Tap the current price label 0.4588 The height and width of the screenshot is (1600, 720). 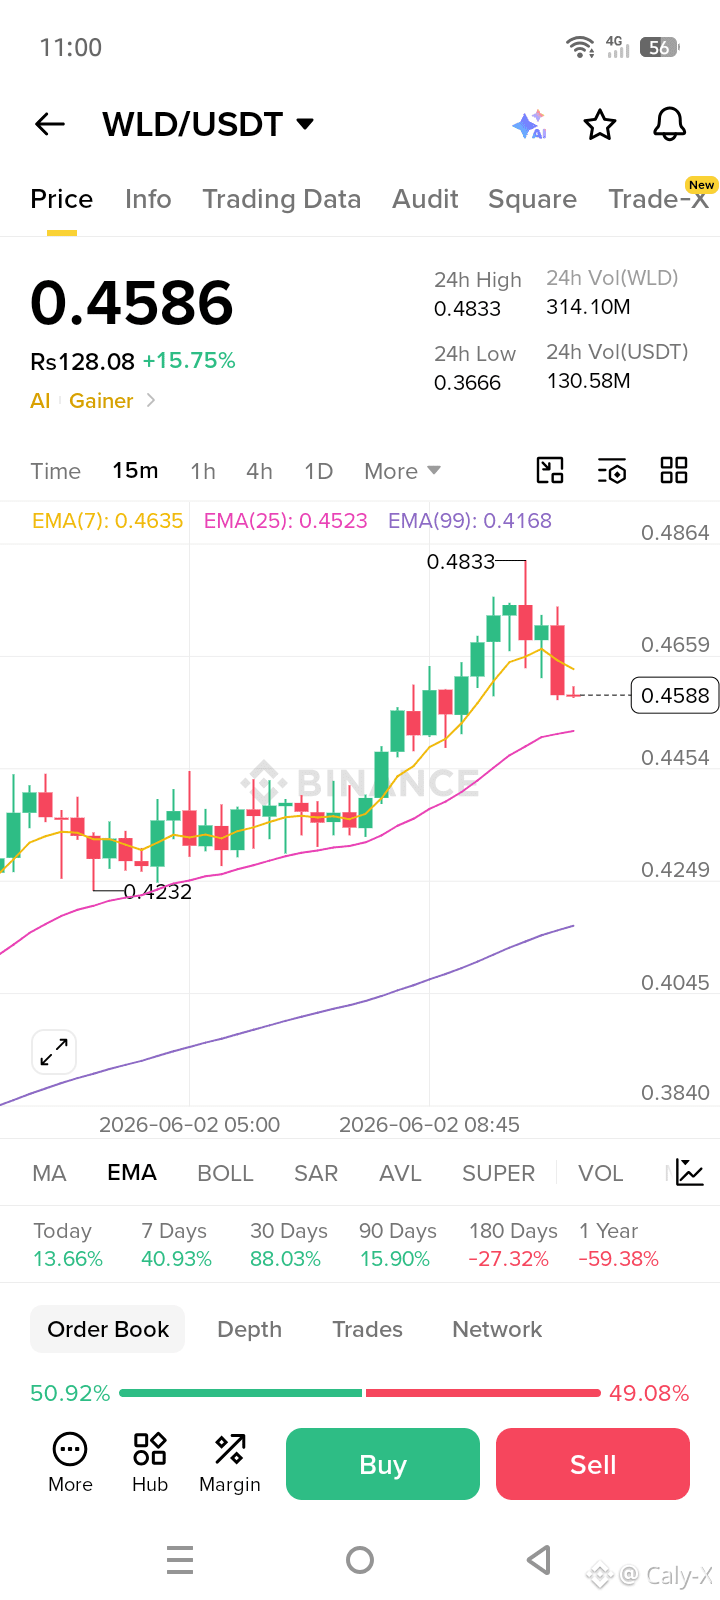tap(675, 695)
